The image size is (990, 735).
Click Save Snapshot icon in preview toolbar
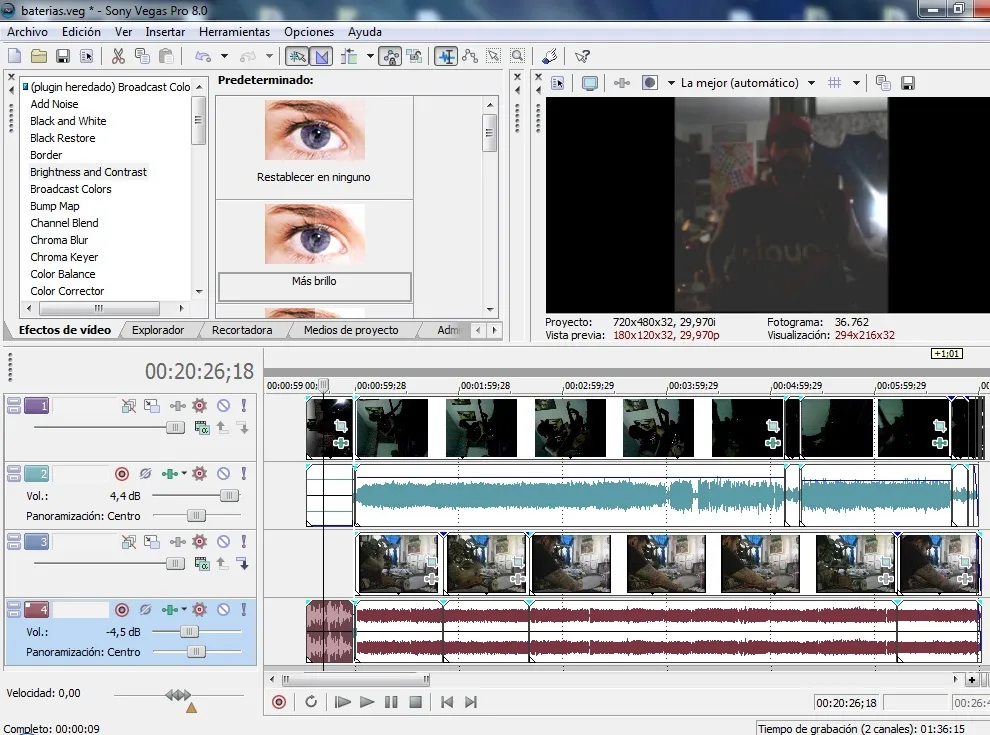[x=908, y=83]
